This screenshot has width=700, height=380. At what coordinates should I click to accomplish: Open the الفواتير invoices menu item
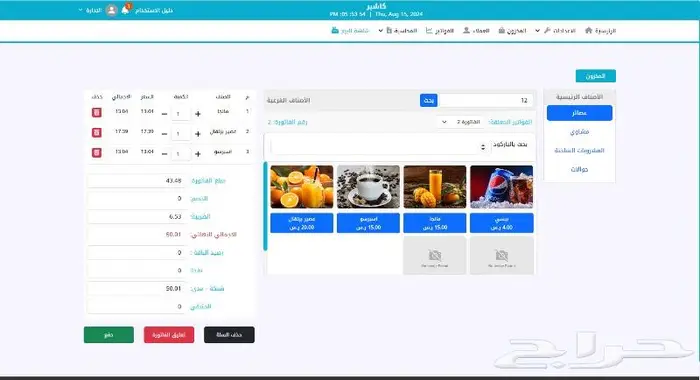440,30
